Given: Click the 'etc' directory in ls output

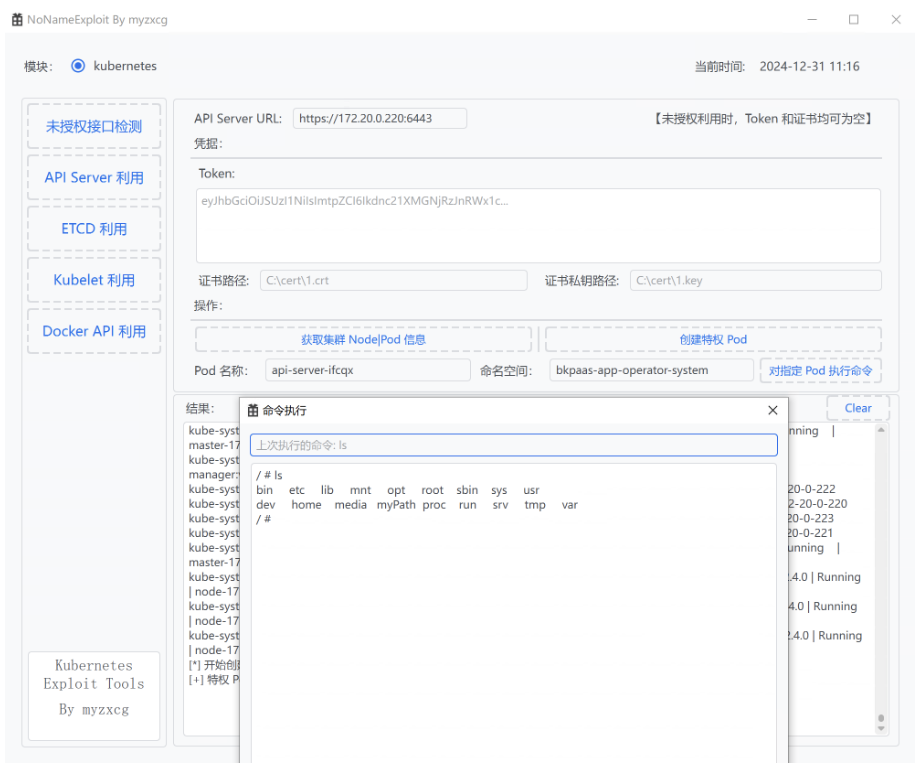Looking at the screenshot, I should pyautogui.click(x=297, y=490).
